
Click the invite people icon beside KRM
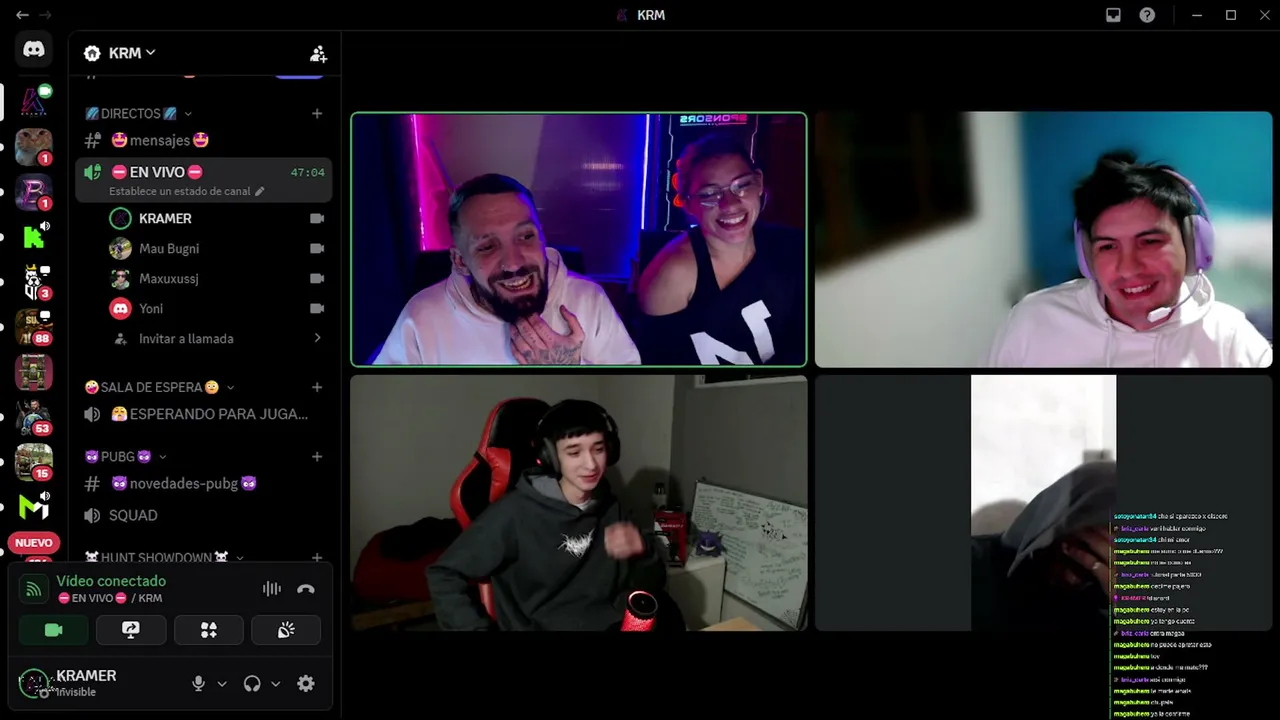[x=318, y=53]
